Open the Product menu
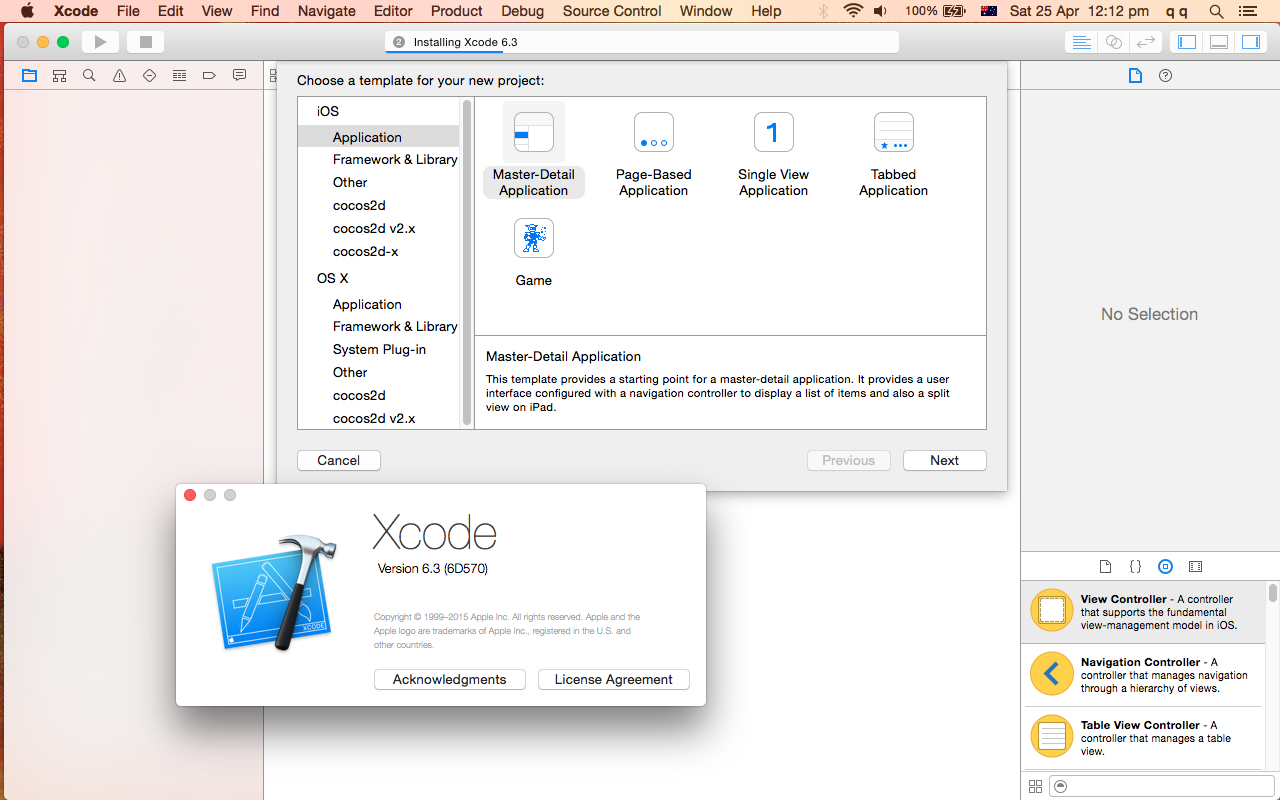 [457, 11]
